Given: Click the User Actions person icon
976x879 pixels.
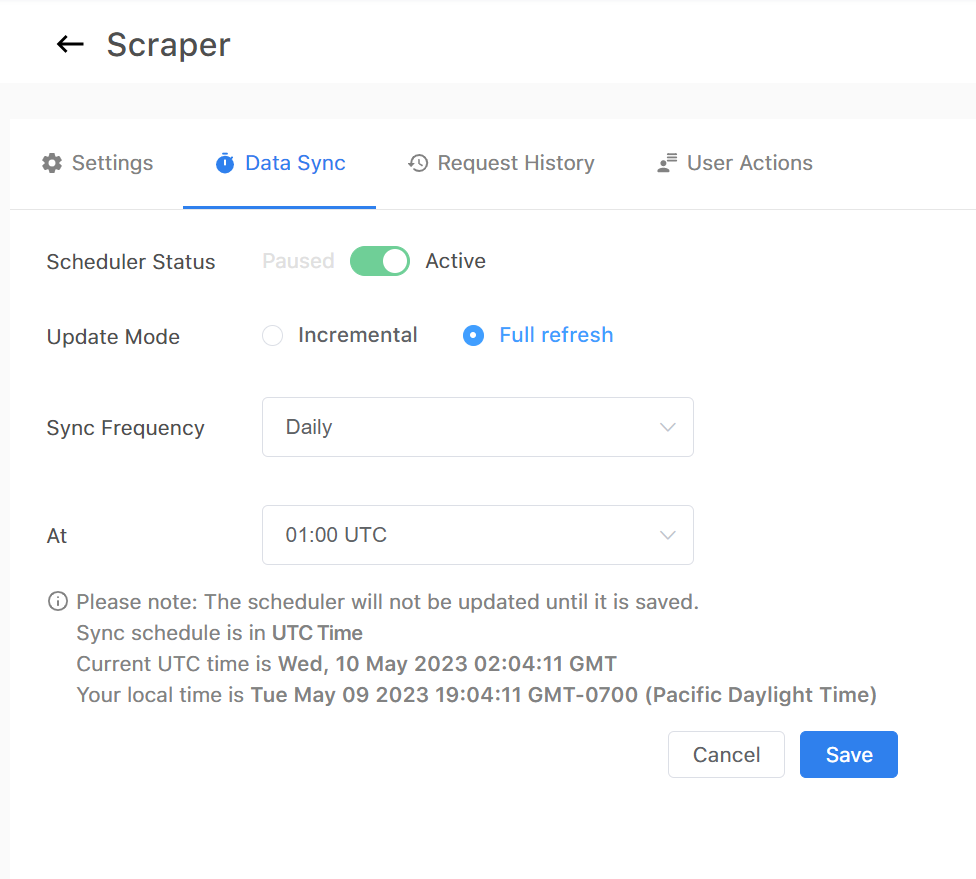Looking at the screenshot, I should (667, 163).
